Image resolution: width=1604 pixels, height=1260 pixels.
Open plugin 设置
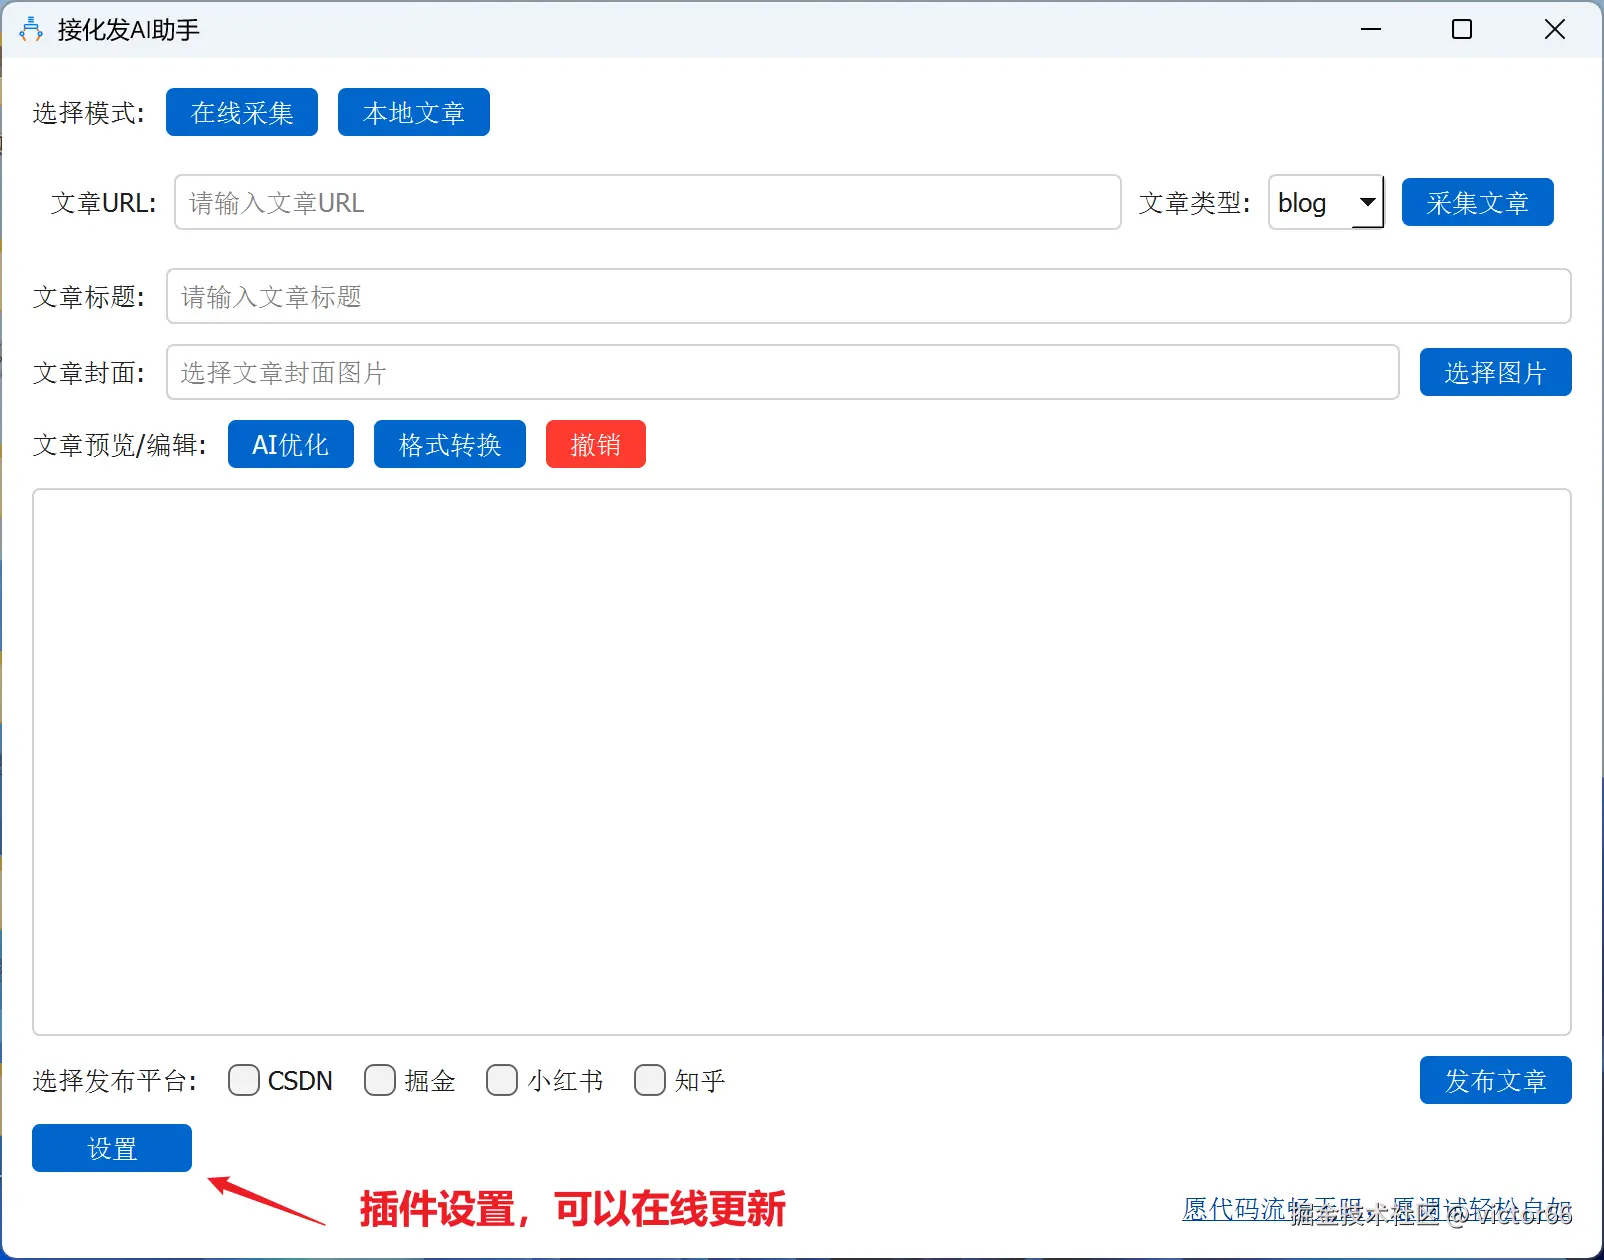pyautogui.click(x=112, y=1148)
